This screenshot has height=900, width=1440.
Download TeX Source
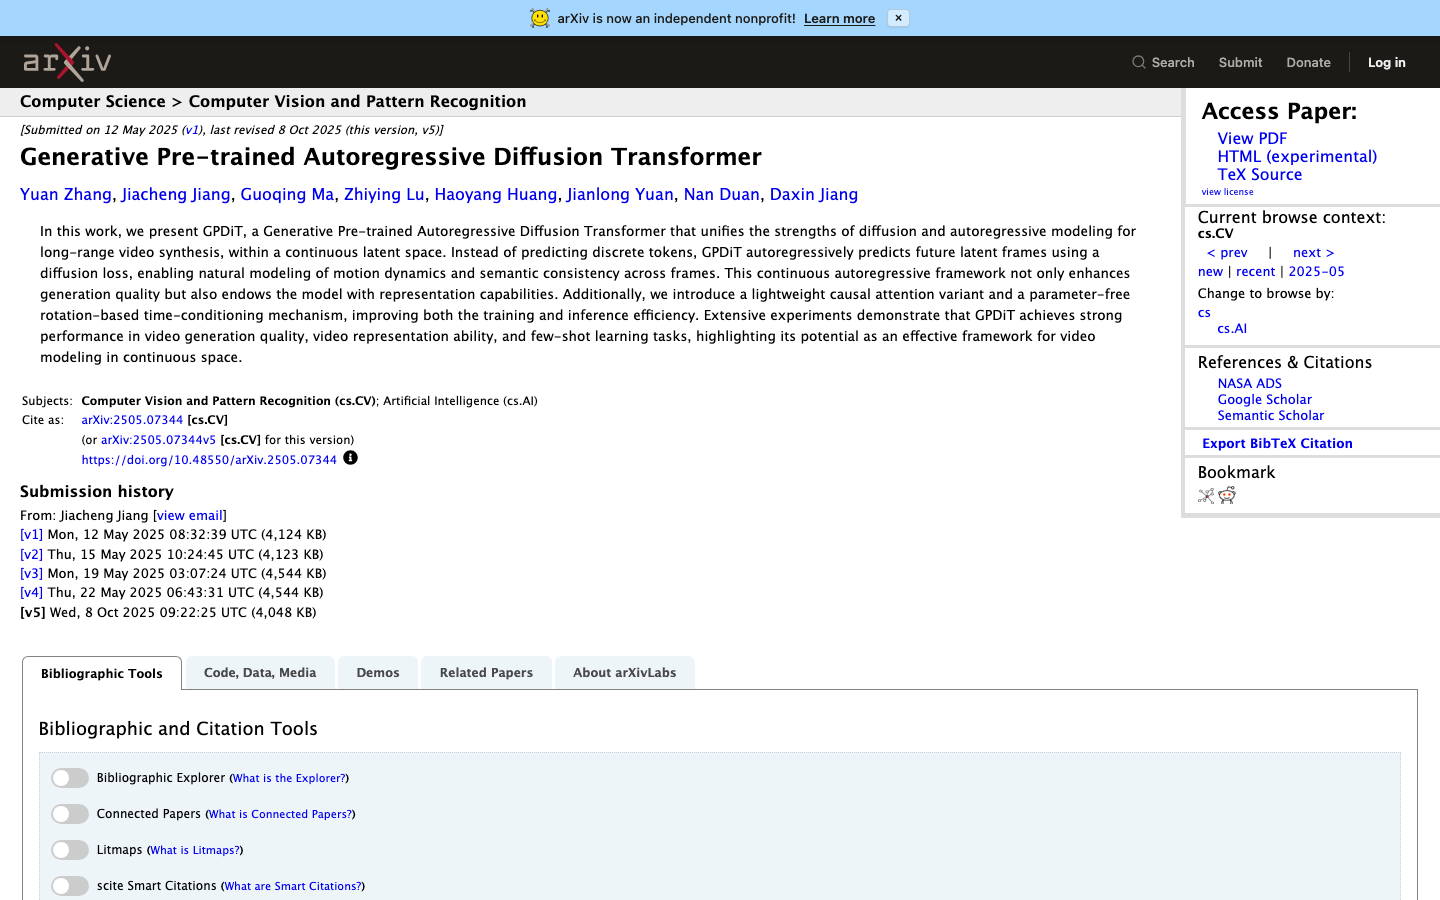(x=1260, y=174)
